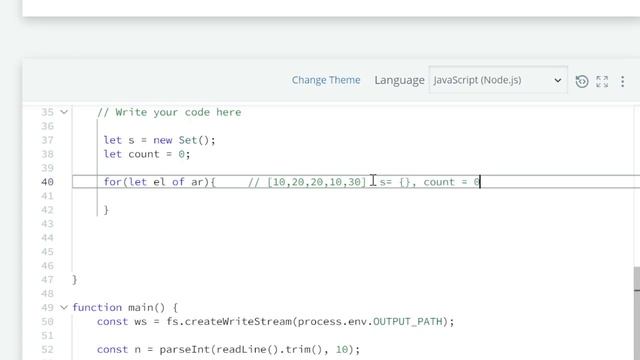Viewport: 640px width, 360px height.
Task: Click on 'for(let el of ar){' code text
Action: click(x=160, y=182)
